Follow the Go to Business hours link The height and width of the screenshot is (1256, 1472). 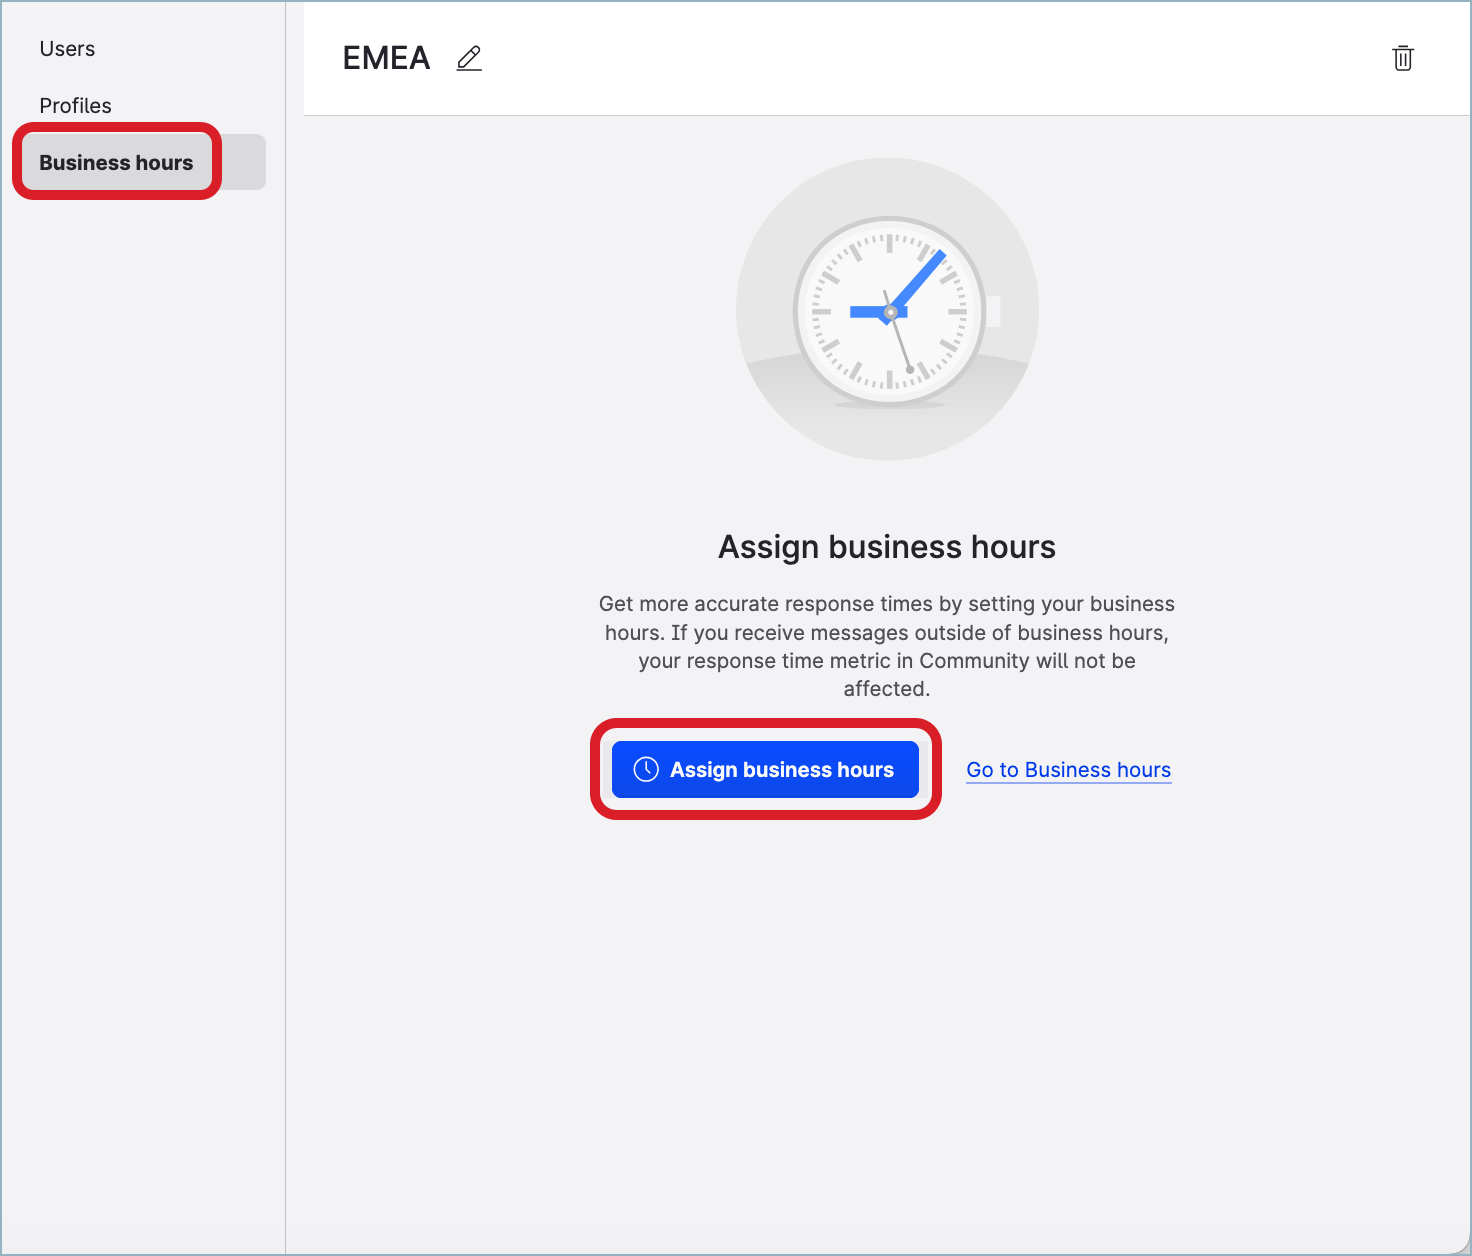(1068, 770)
